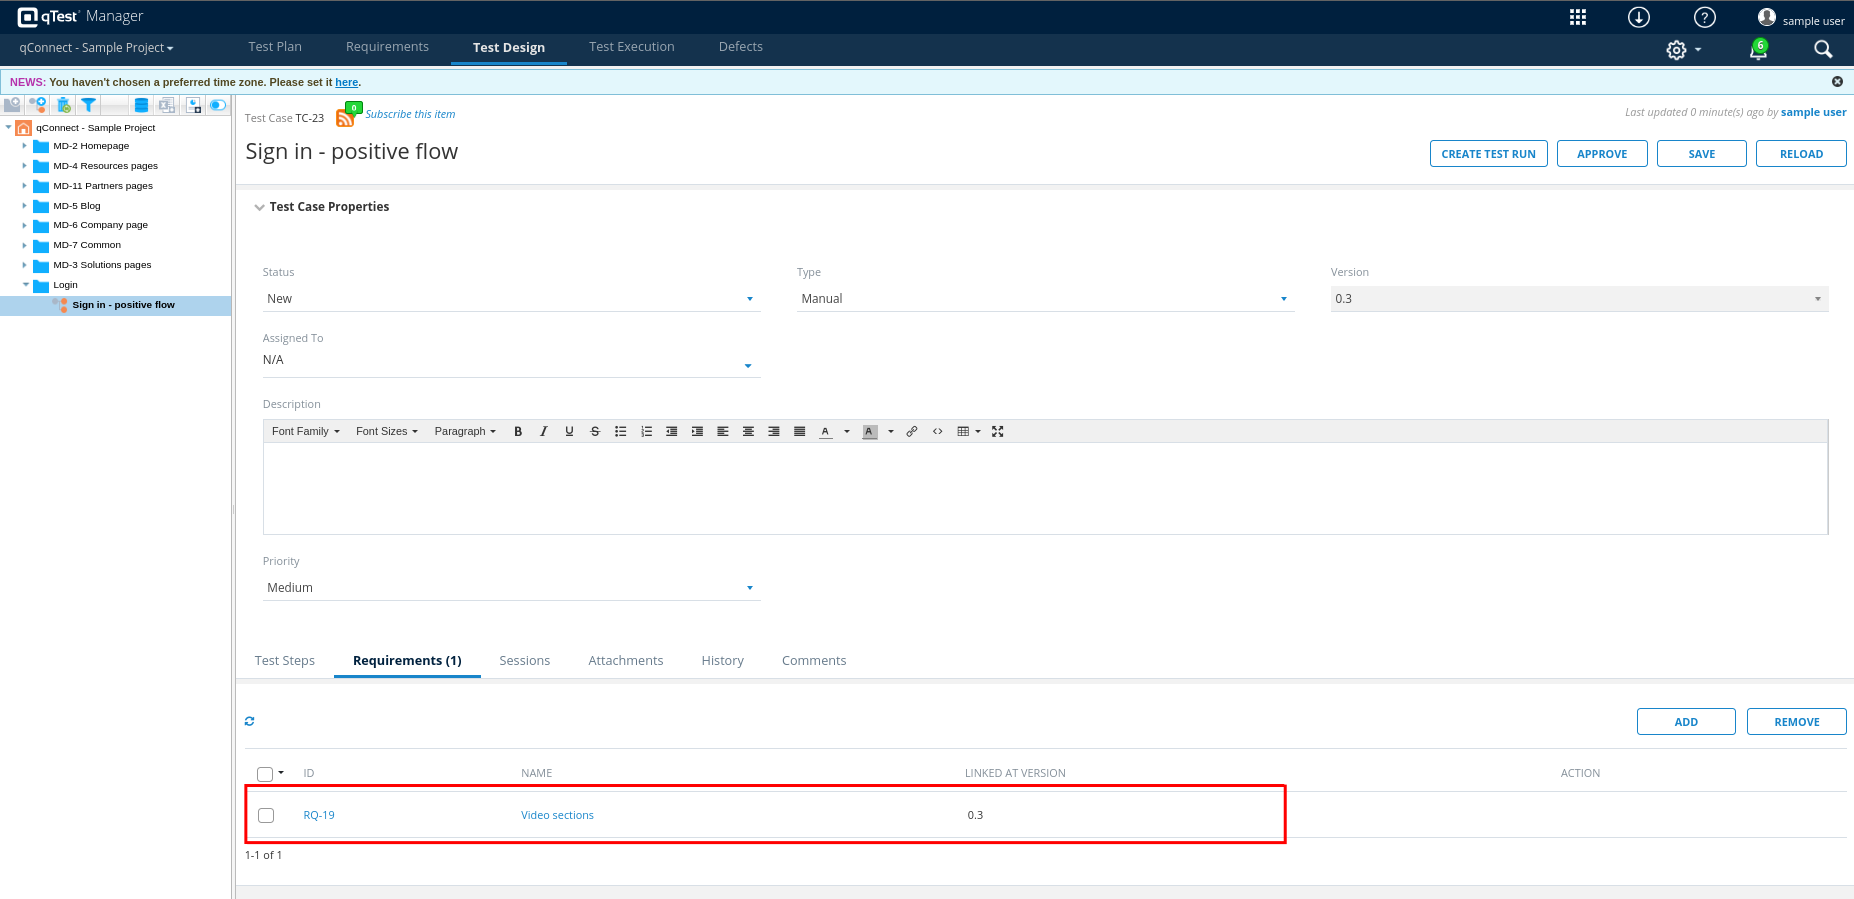Open the nine-dot app launcher grid
Viewport: 1854px width, 899px height.
1578,17
